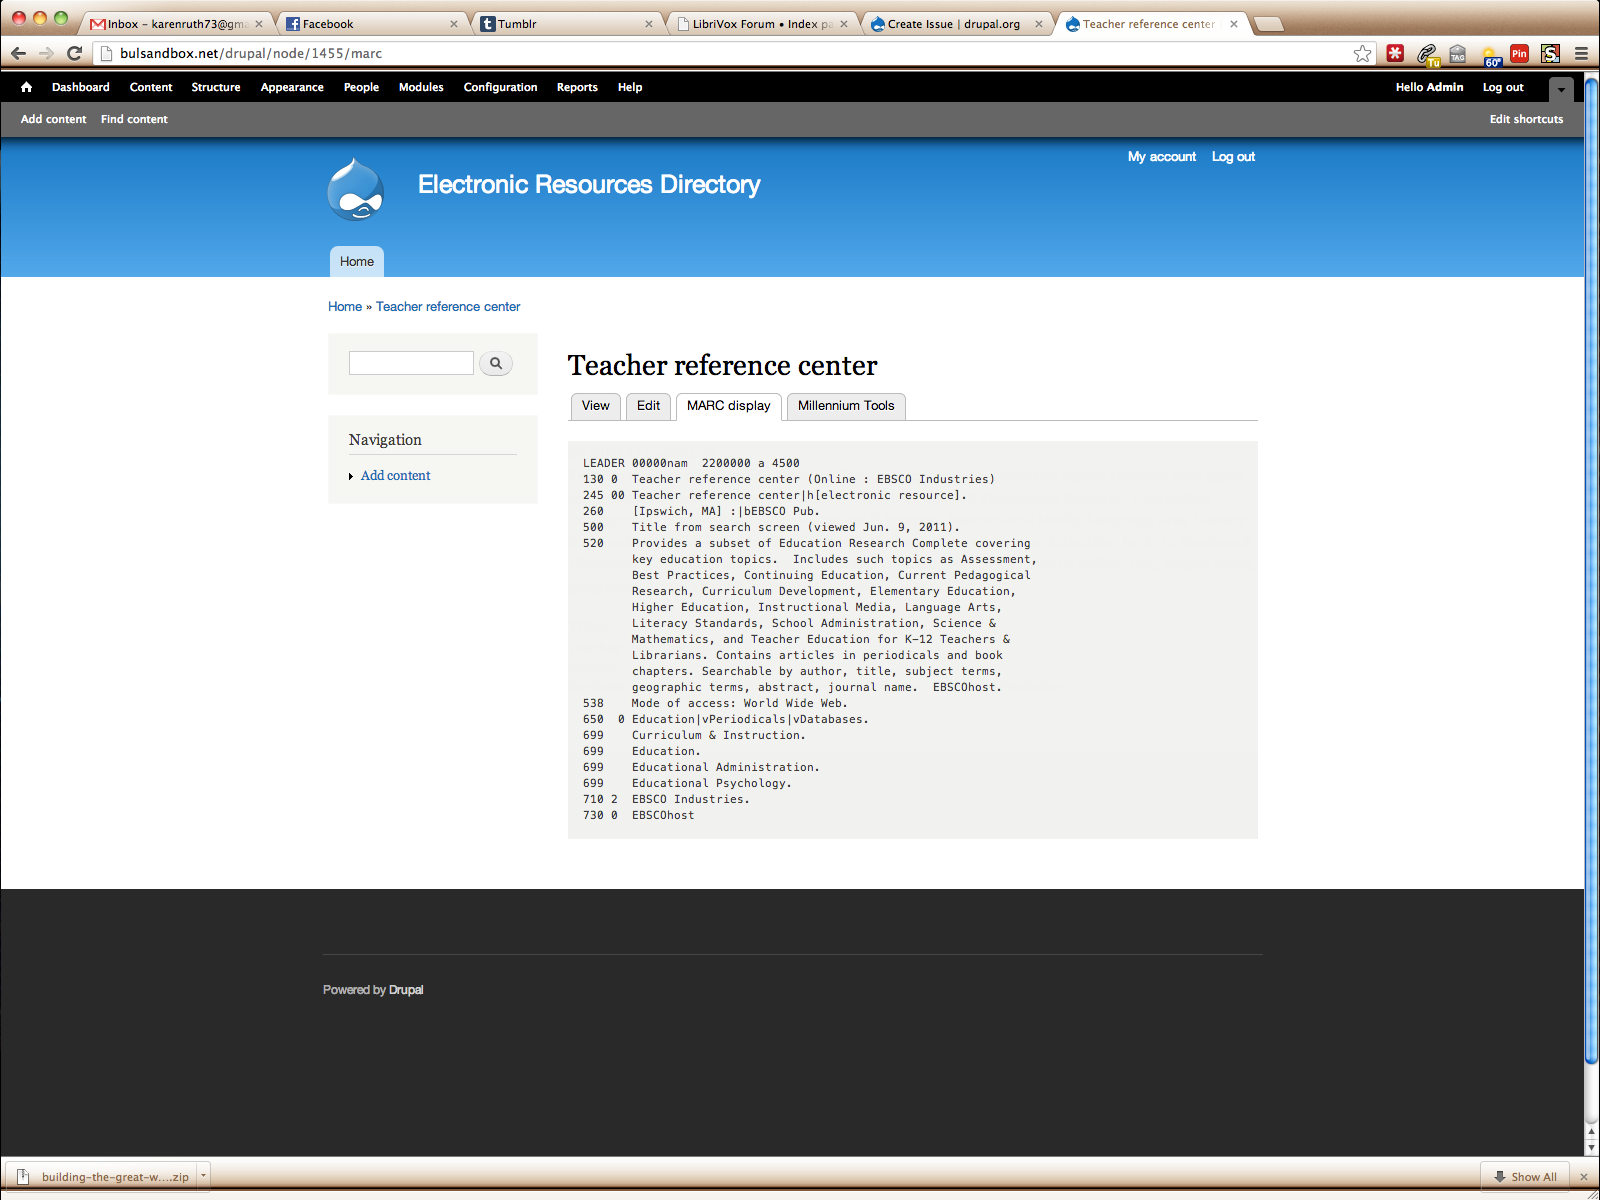Open the My account link

click(1162, 157)
